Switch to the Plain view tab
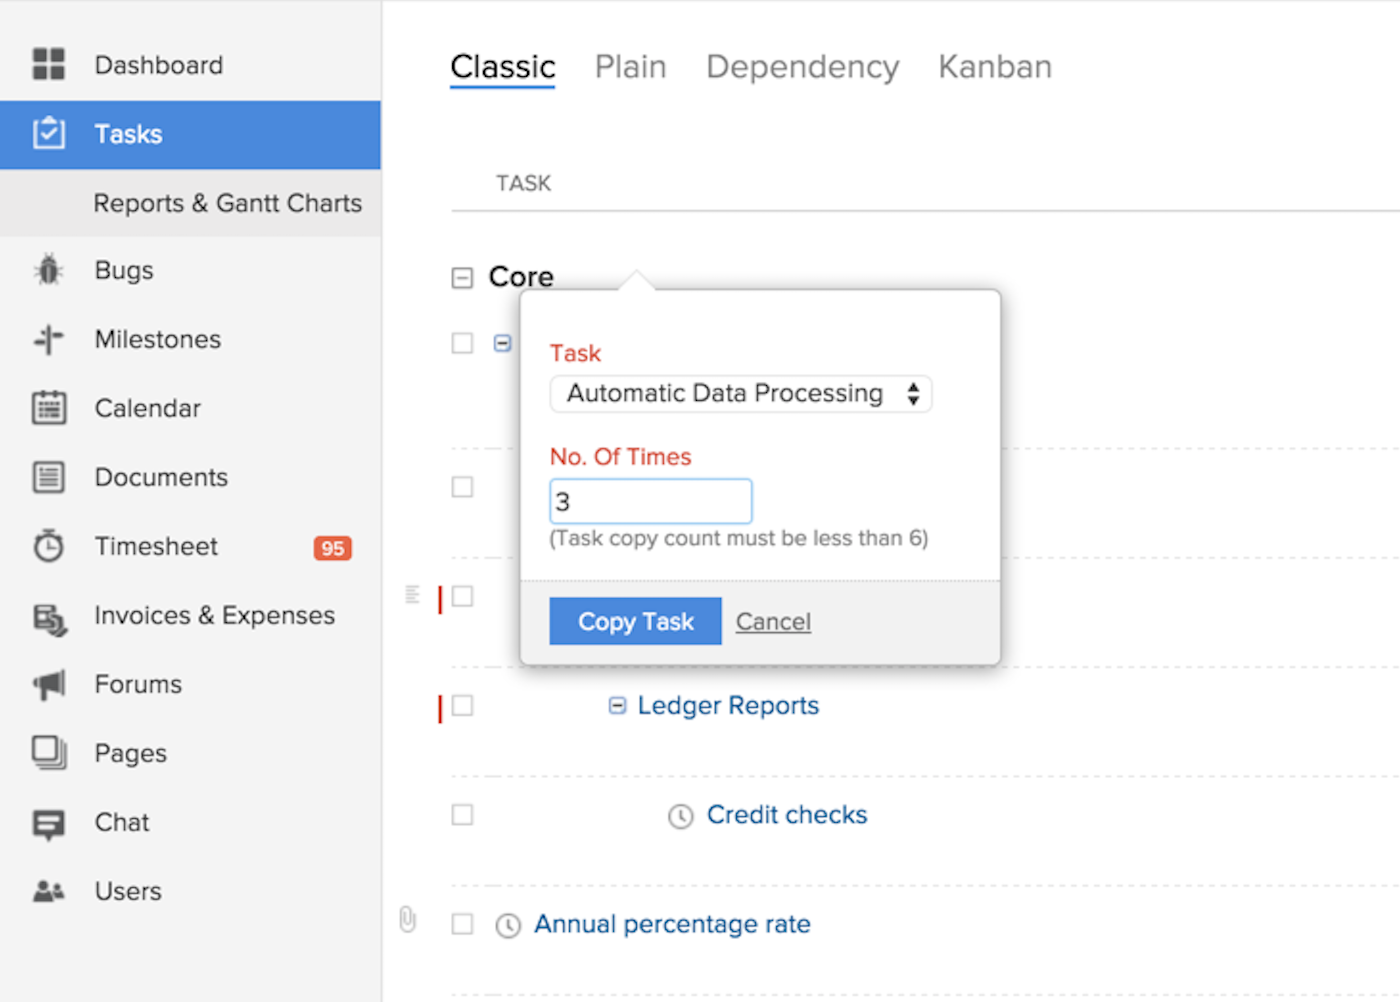Screen dimensions: 1400x1002 (630, 67)
